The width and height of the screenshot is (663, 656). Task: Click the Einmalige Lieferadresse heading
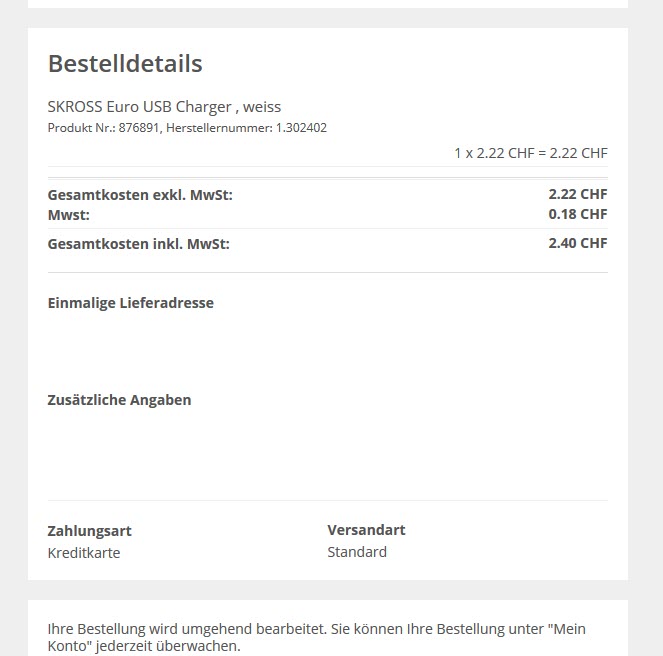point(130,303)
